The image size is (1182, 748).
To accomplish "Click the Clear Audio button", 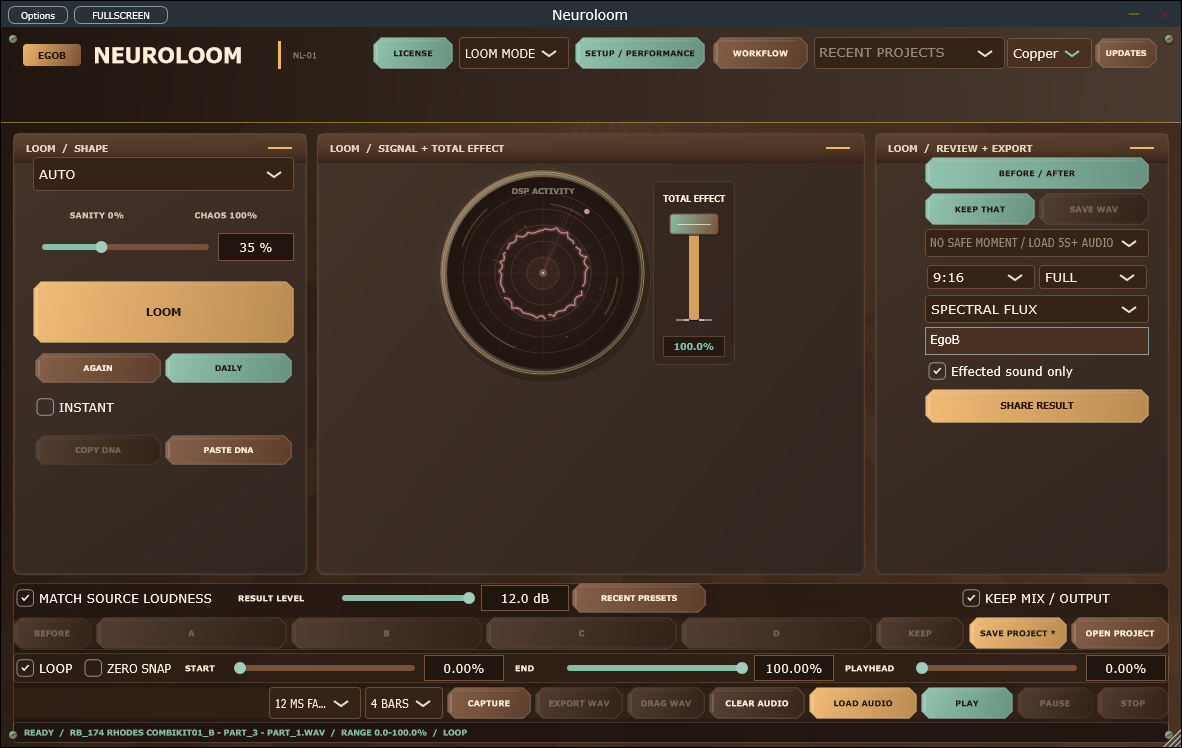I will pos(757,704).
